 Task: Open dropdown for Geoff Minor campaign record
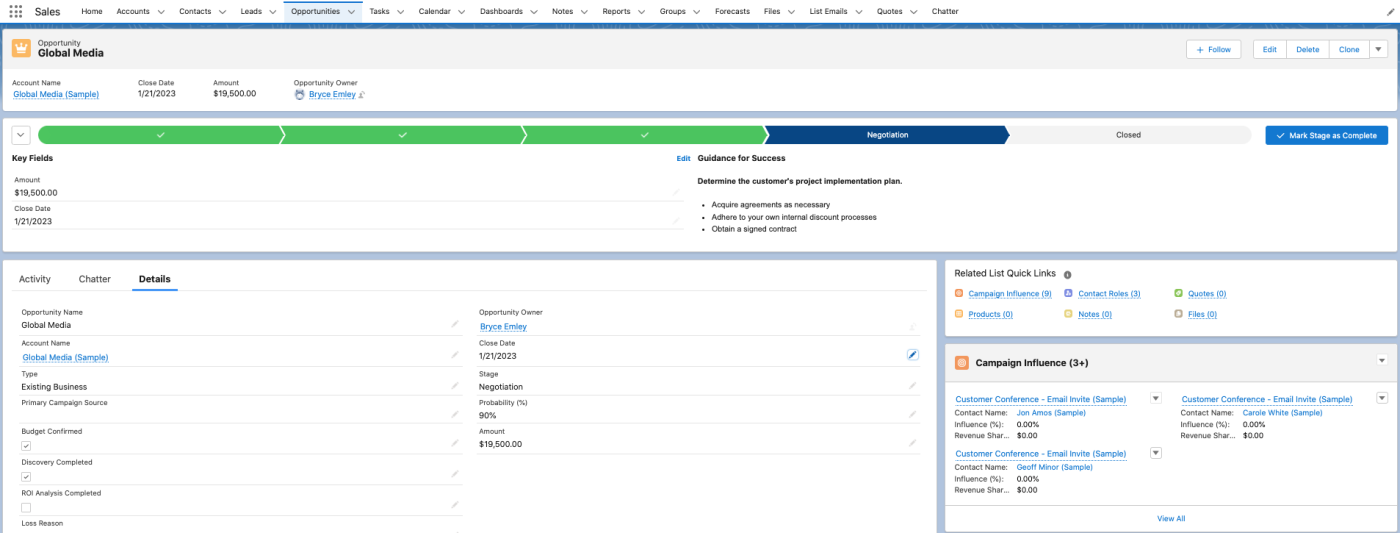tap(1156, 452)
